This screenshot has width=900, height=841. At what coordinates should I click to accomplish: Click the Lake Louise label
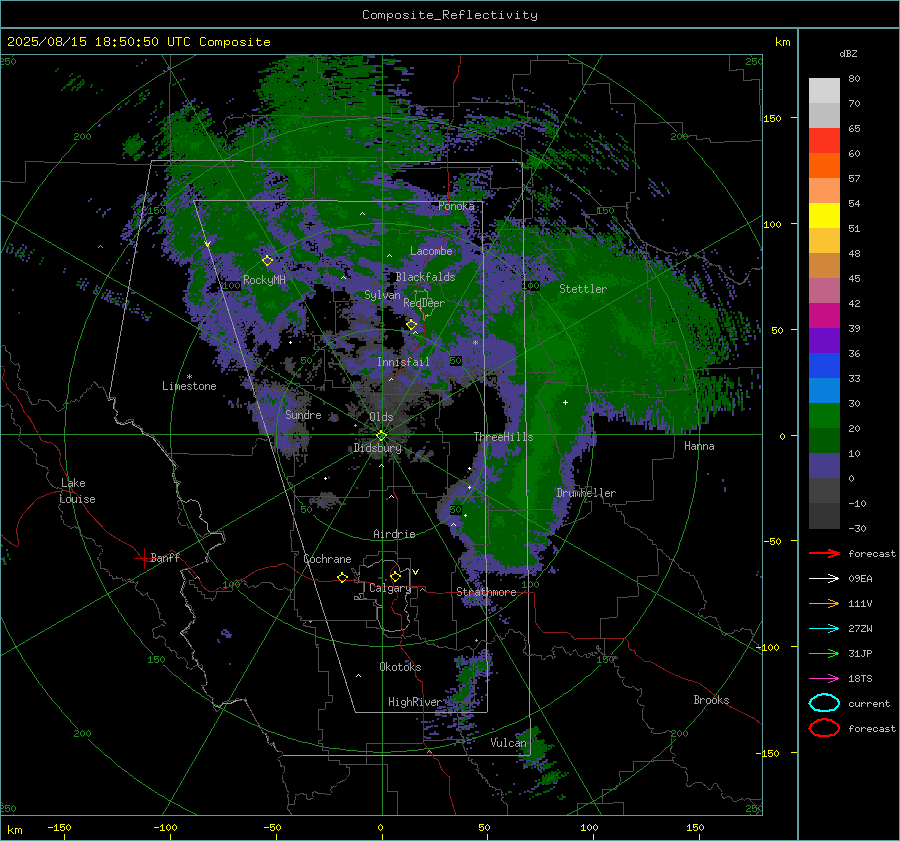77,491
